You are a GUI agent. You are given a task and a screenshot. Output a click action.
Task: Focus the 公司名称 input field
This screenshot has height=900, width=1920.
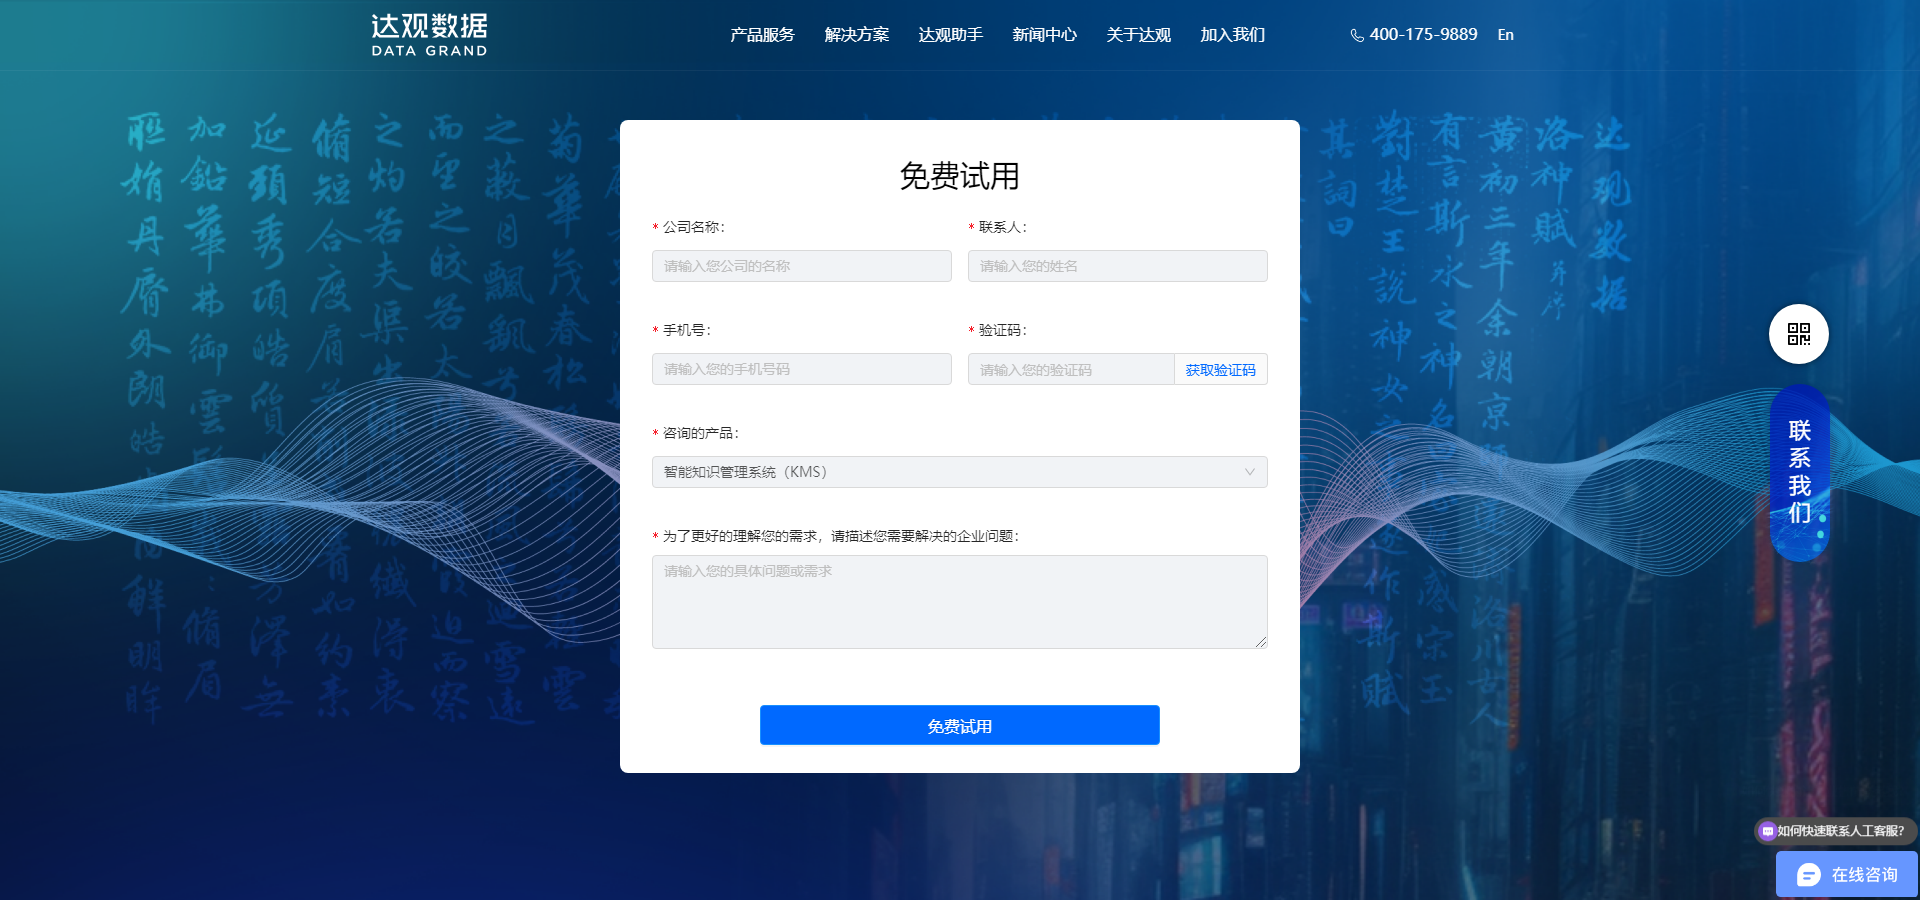[x=801, y=266]
